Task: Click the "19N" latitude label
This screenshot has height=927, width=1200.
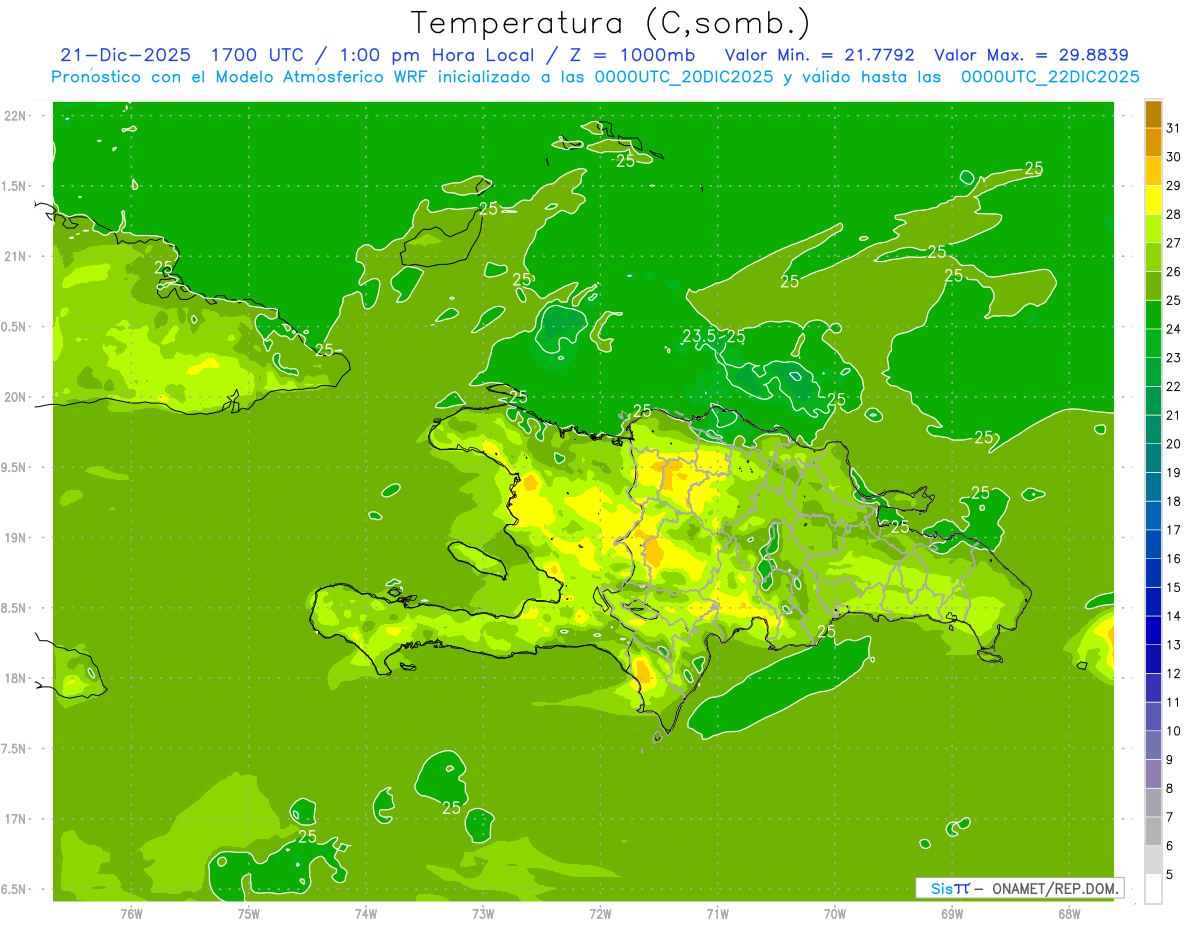Action: 16,538
